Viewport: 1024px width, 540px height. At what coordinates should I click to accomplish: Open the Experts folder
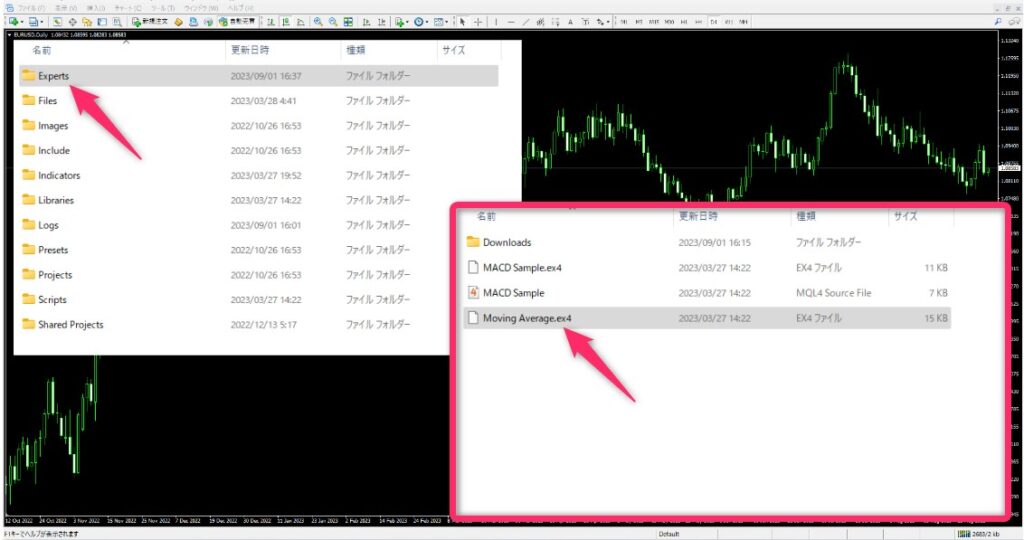53,76
